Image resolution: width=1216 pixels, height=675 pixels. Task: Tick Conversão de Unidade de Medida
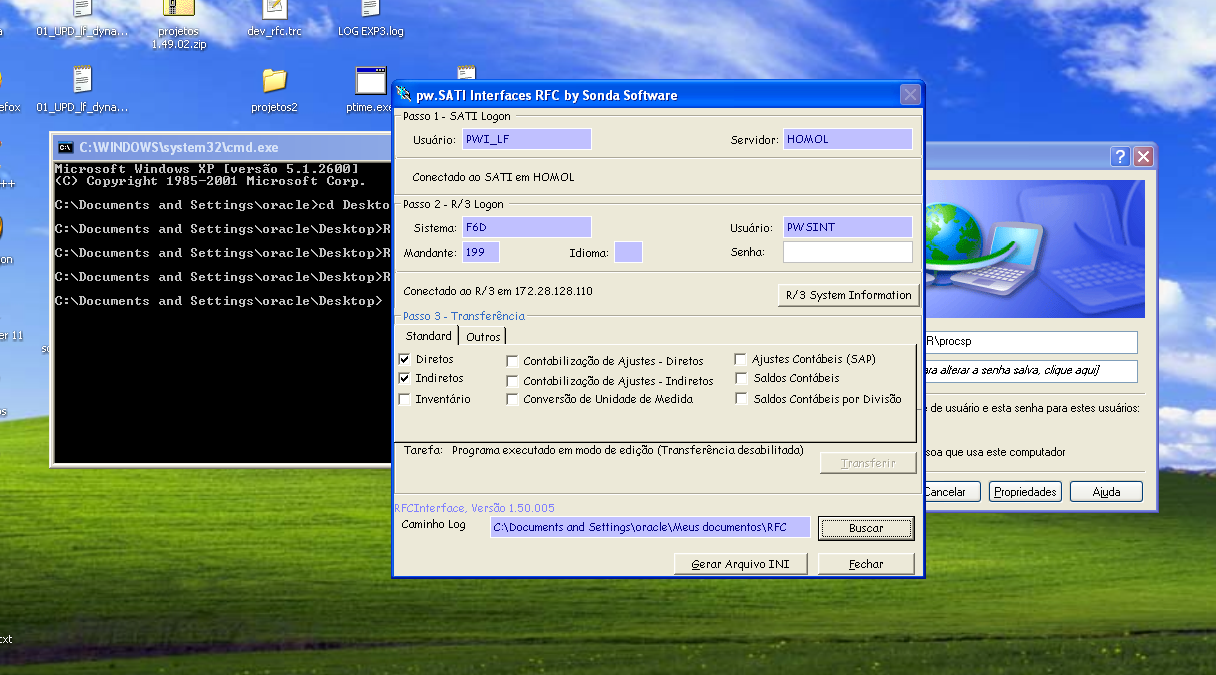512,400
